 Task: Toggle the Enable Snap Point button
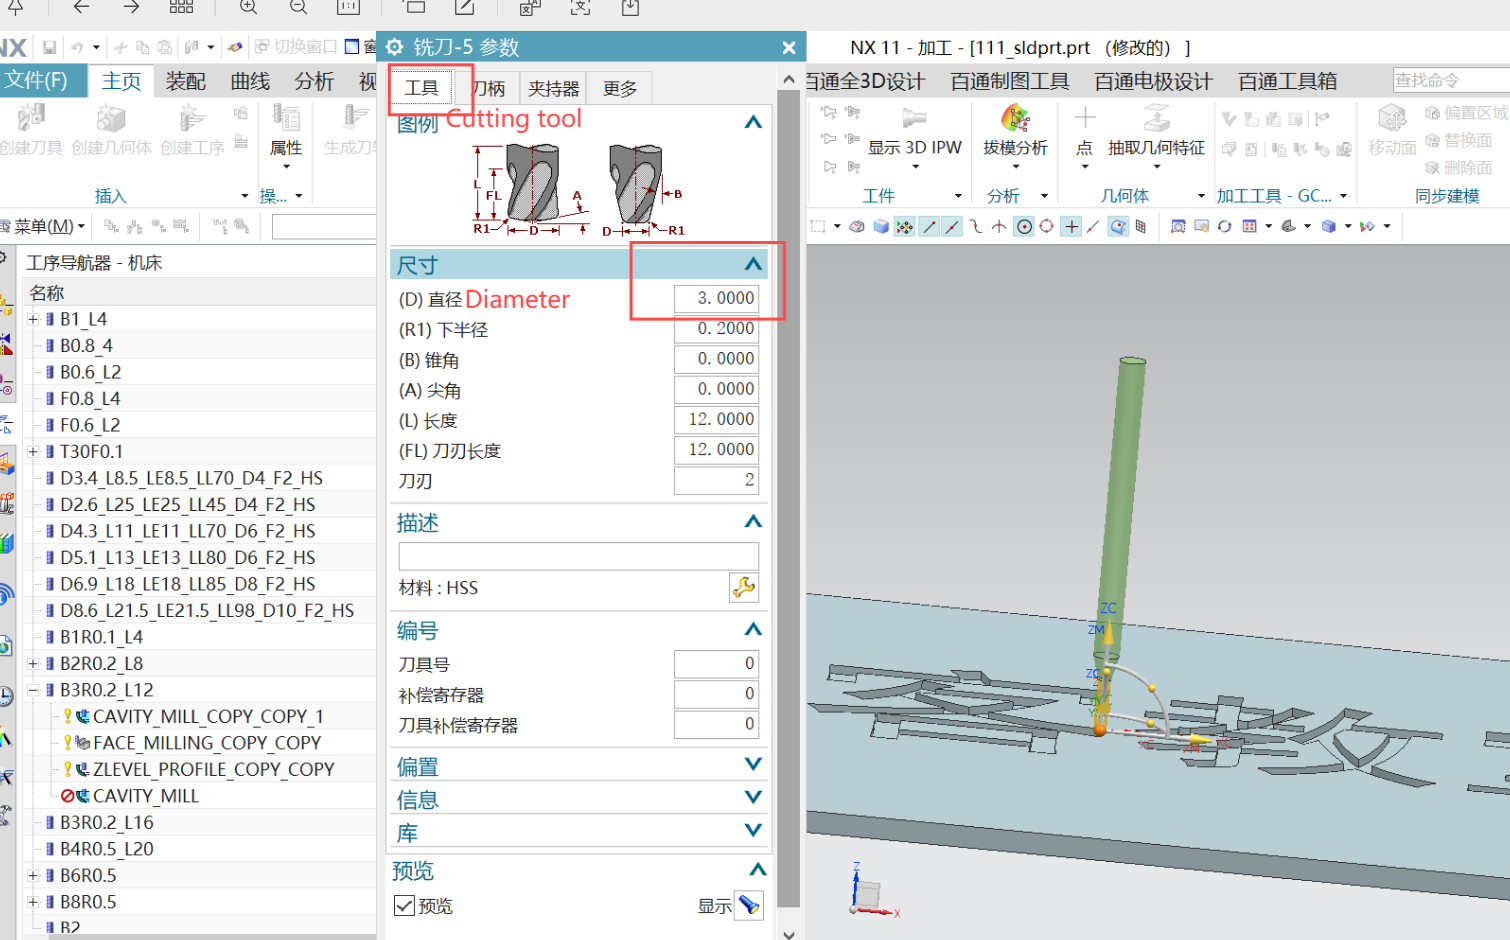[904, 226]
